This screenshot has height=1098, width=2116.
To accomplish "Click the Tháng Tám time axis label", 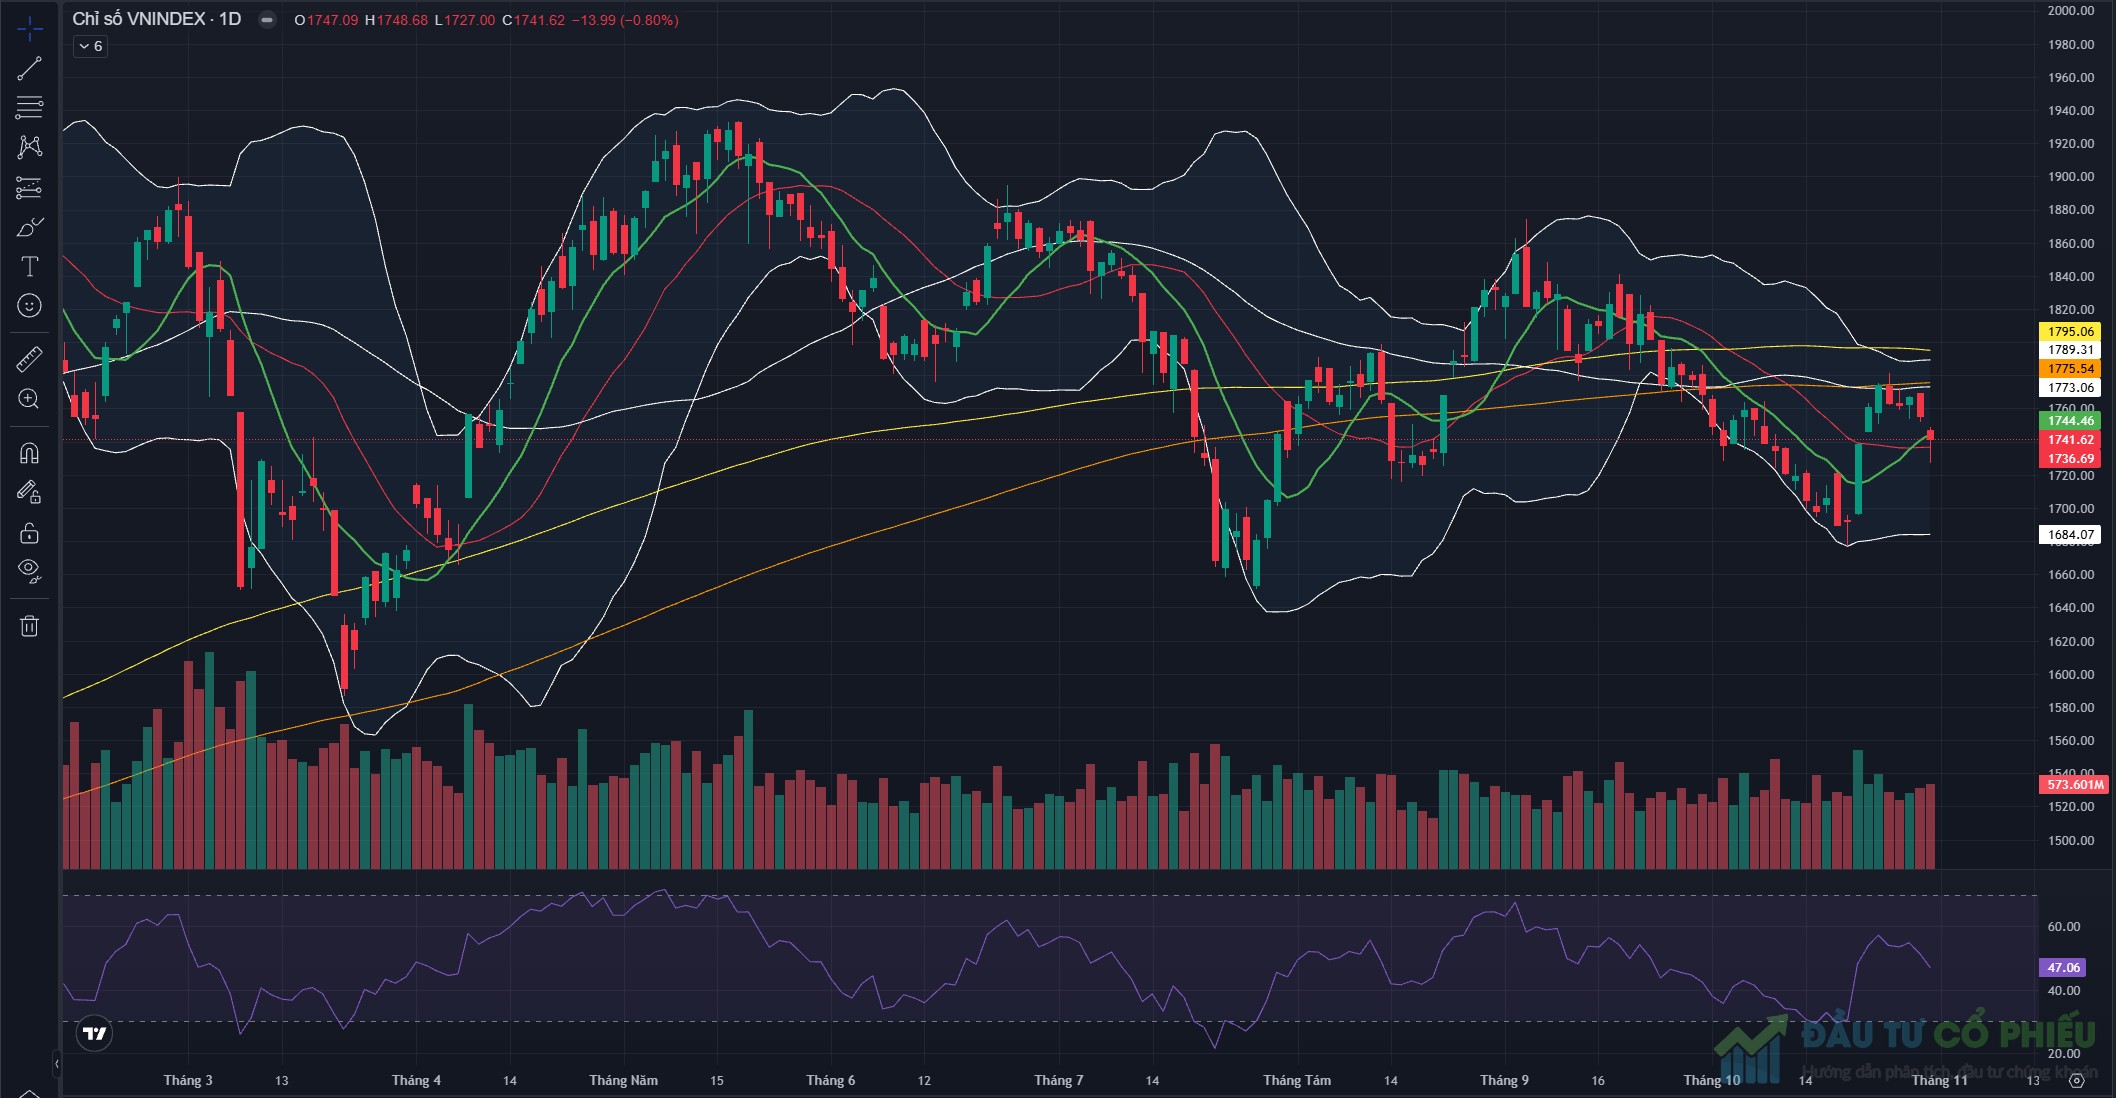I will pyautogui.click(x=1297, y=1080).
